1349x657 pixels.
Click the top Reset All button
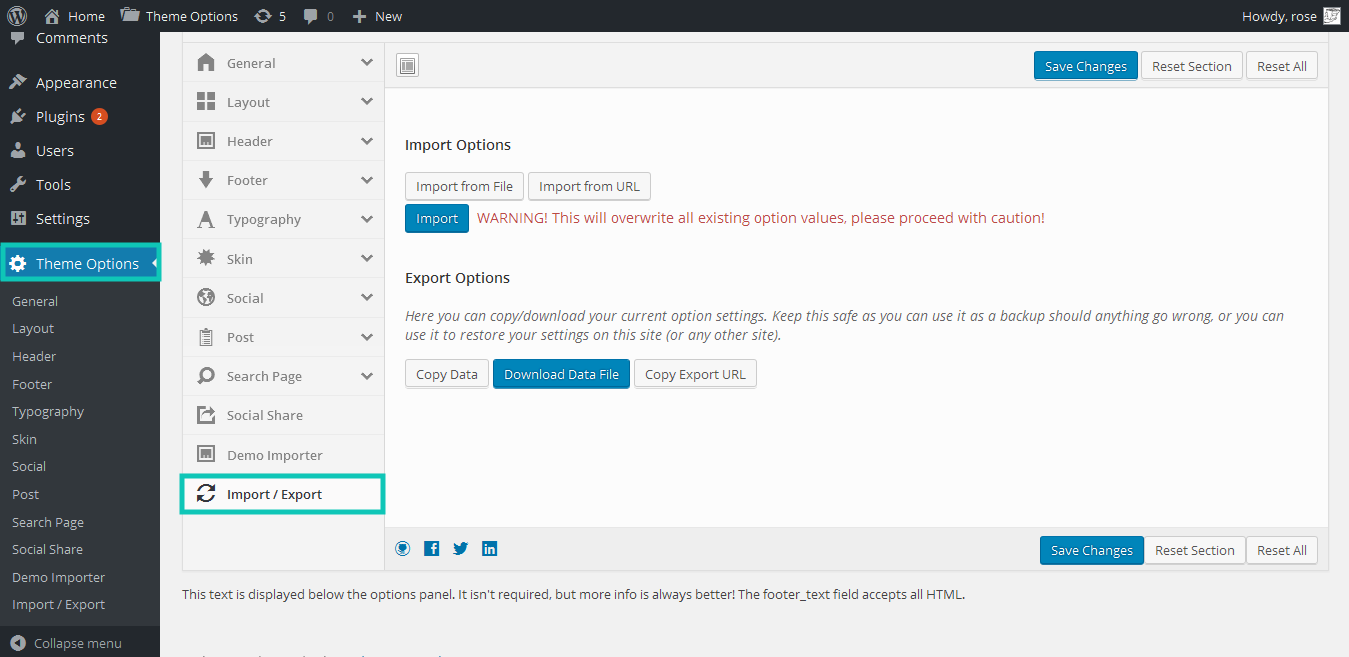tap(1282, 66)
